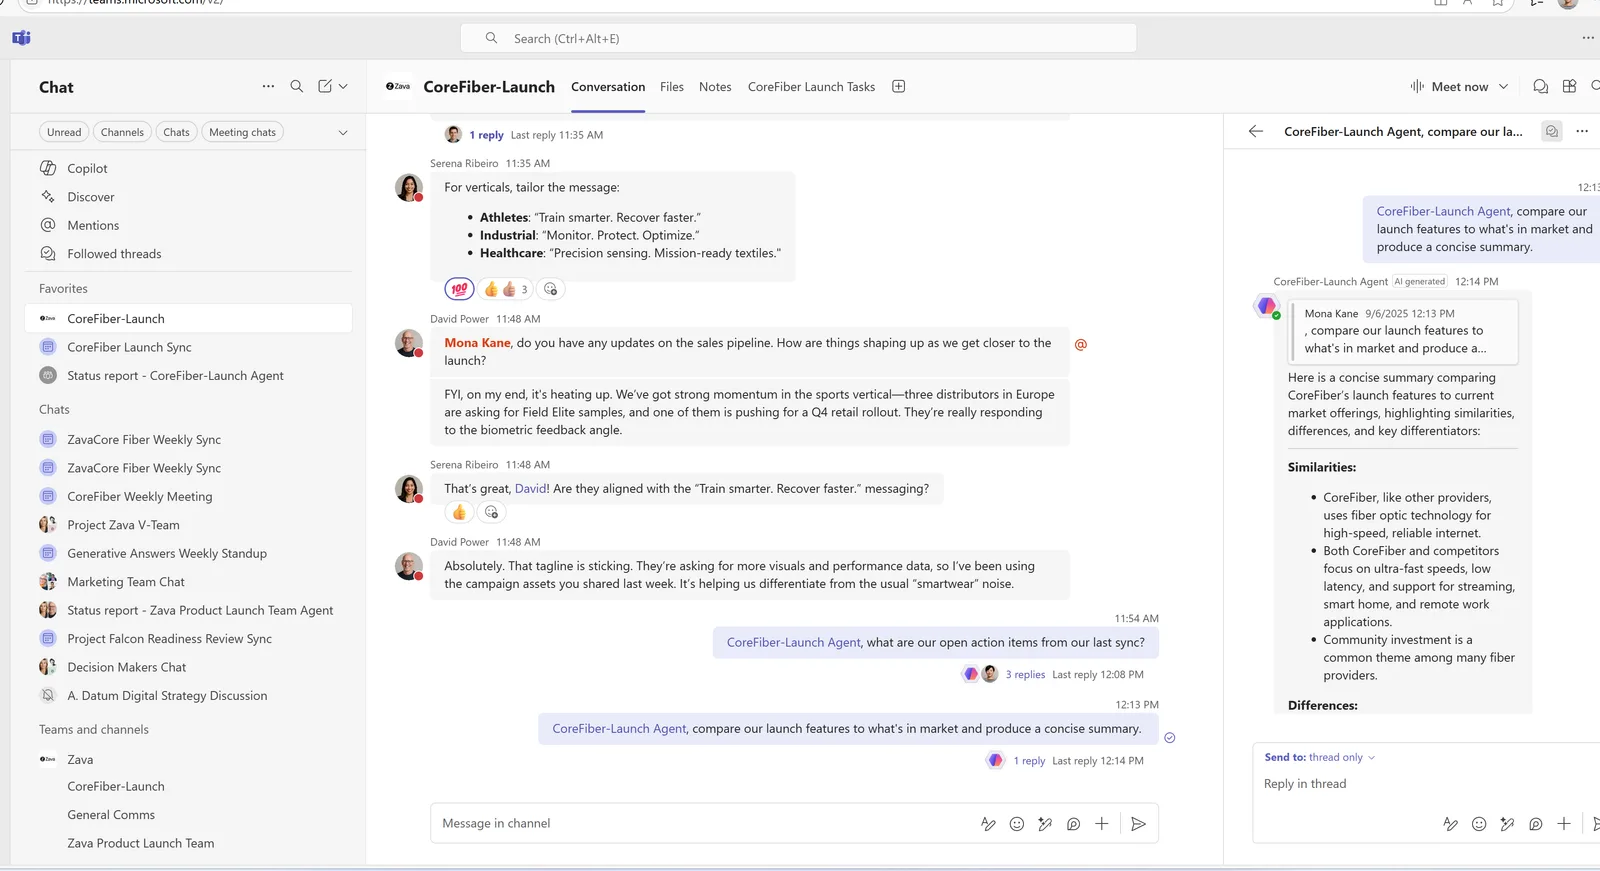Open Marketing Team Chat

[x=188, y=582]
